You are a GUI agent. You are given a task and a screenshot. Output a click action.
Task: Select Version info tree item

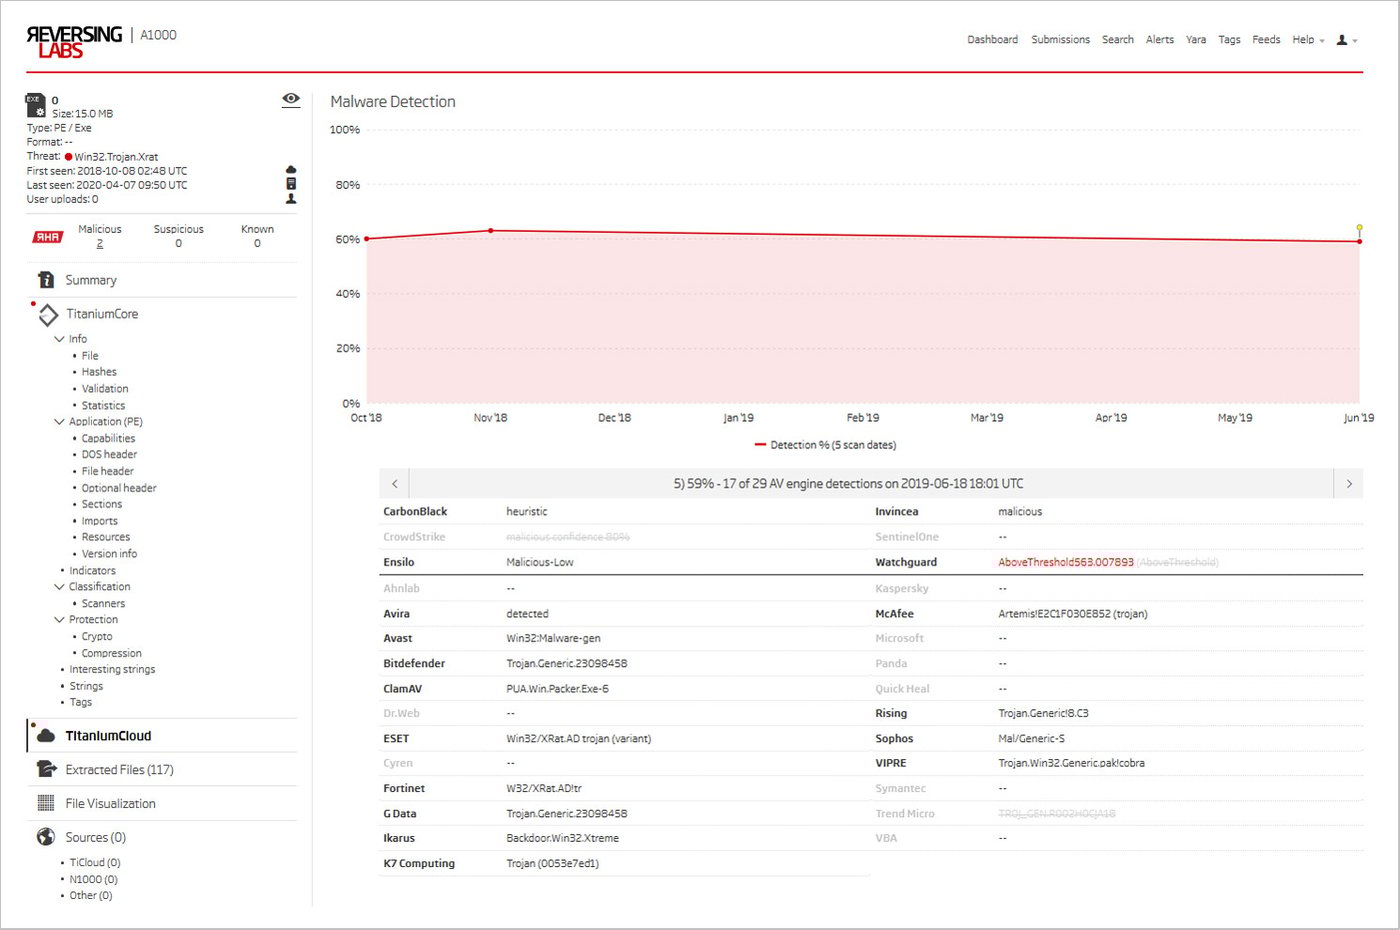[109, 554]
